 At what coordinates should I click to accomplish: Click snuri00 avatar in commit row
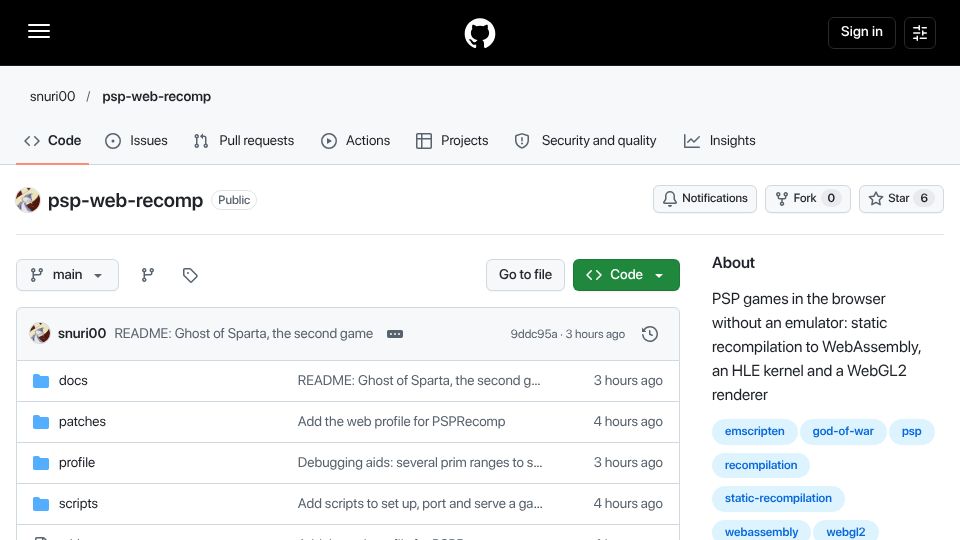40,333
